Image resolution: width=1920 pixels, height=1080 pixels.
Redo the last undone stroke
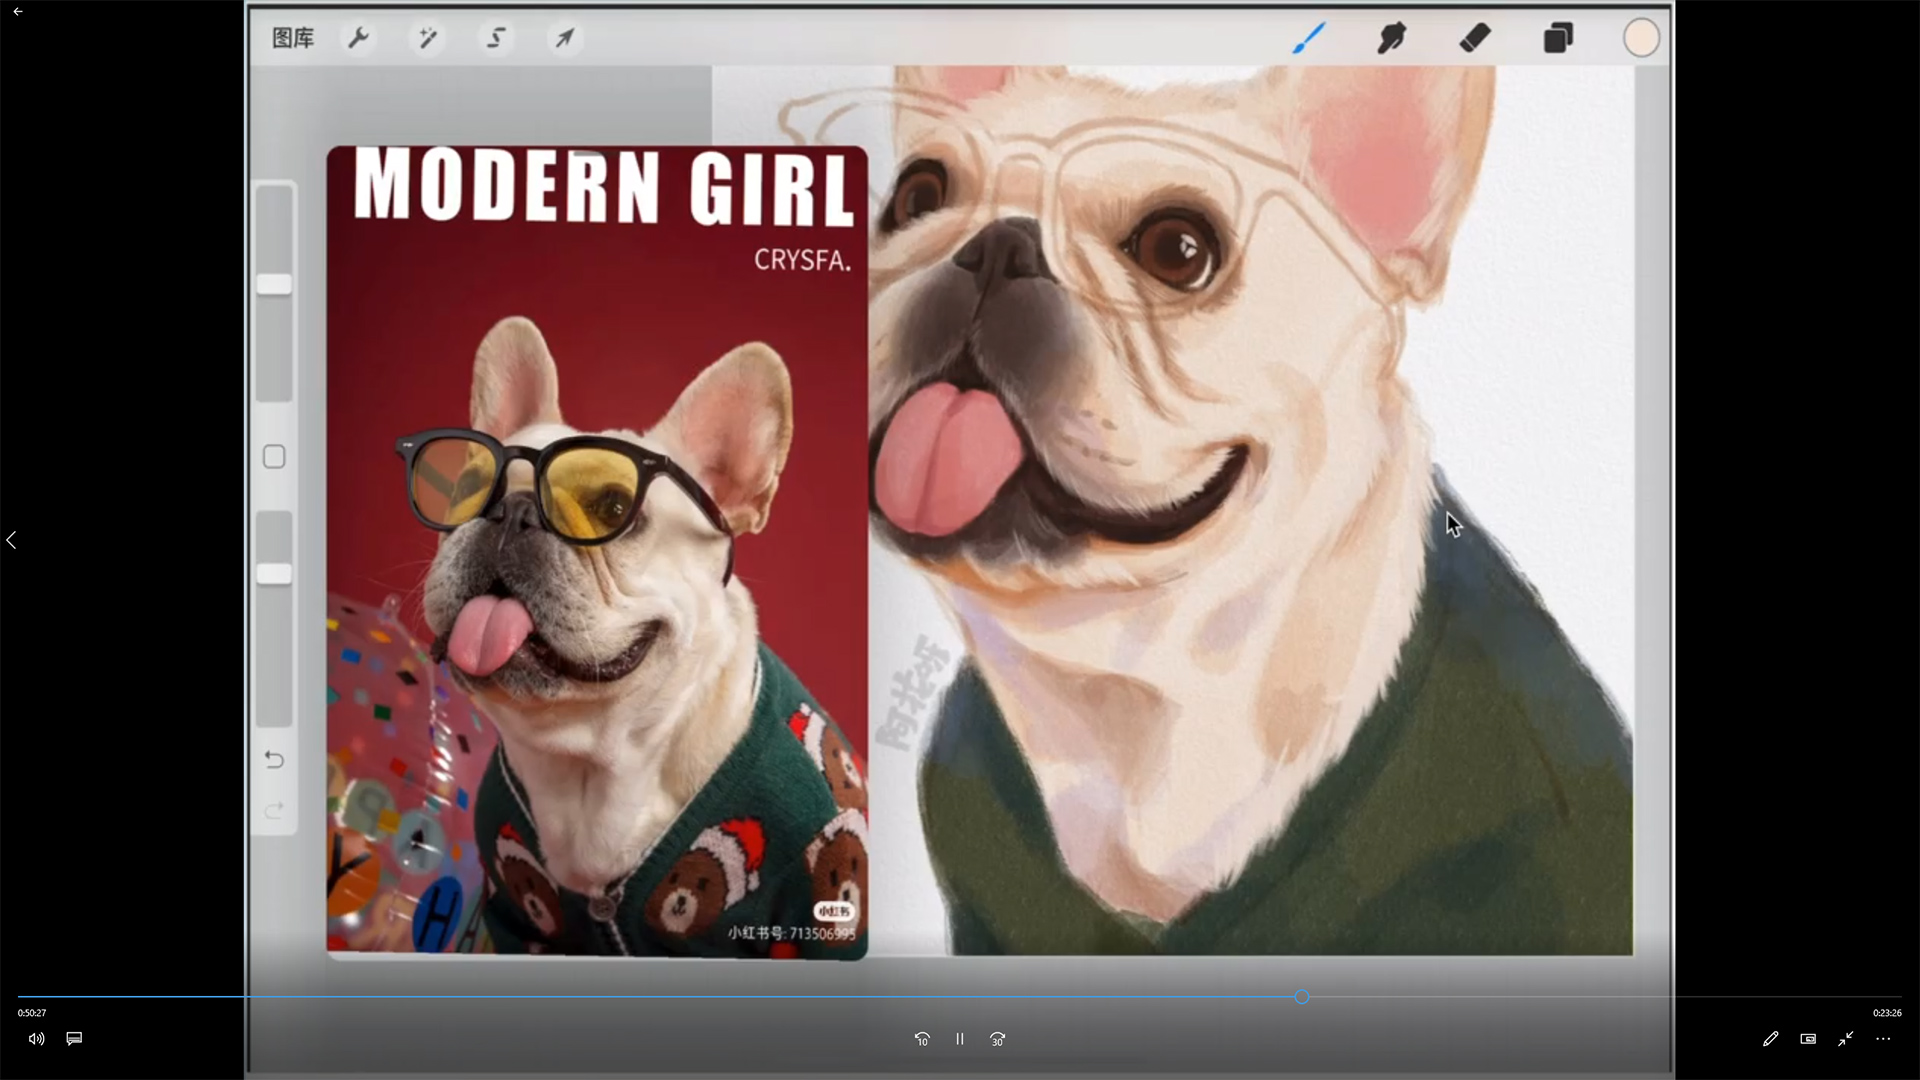coord(274,810)
